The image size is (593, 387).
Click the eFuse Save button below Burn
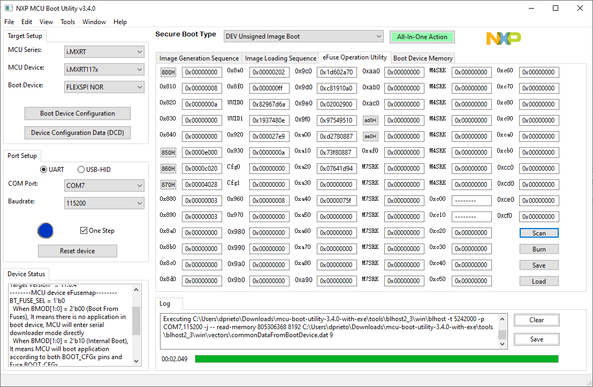(x=539, y=265)
